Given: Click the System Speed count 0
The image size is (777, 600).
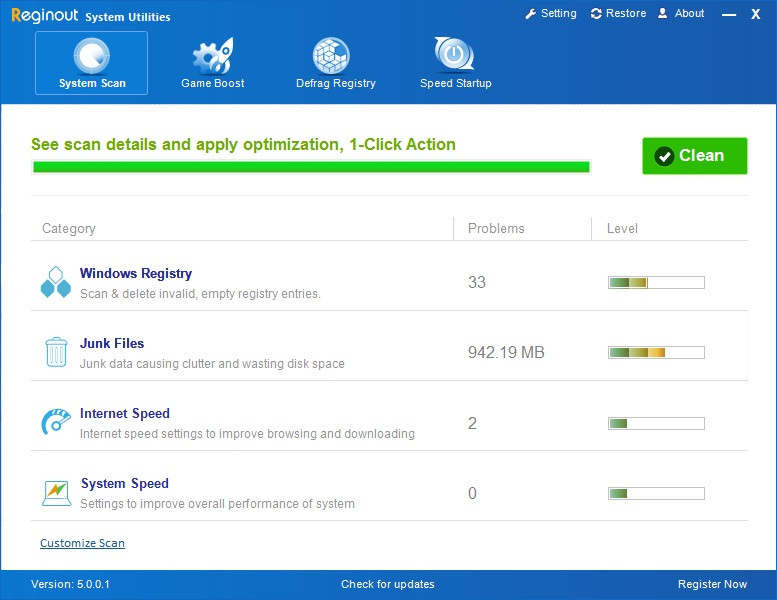Looking at the screenshot, I should coord(472,493).
